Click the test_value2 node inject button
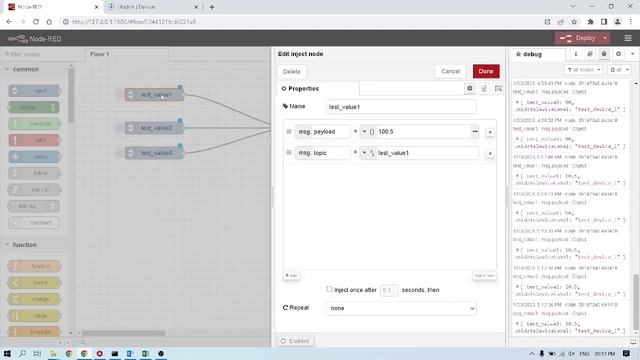 click(120, 128)
